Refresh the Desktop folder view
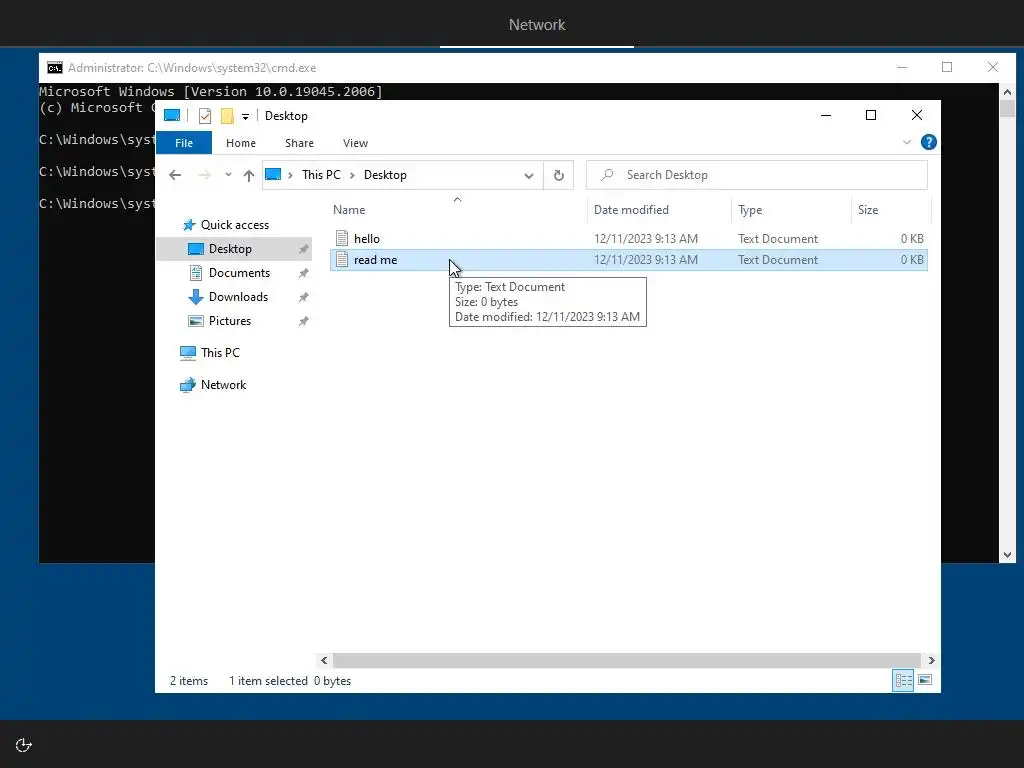Screen dimensions: 1024x768 [x=558, y=175]
